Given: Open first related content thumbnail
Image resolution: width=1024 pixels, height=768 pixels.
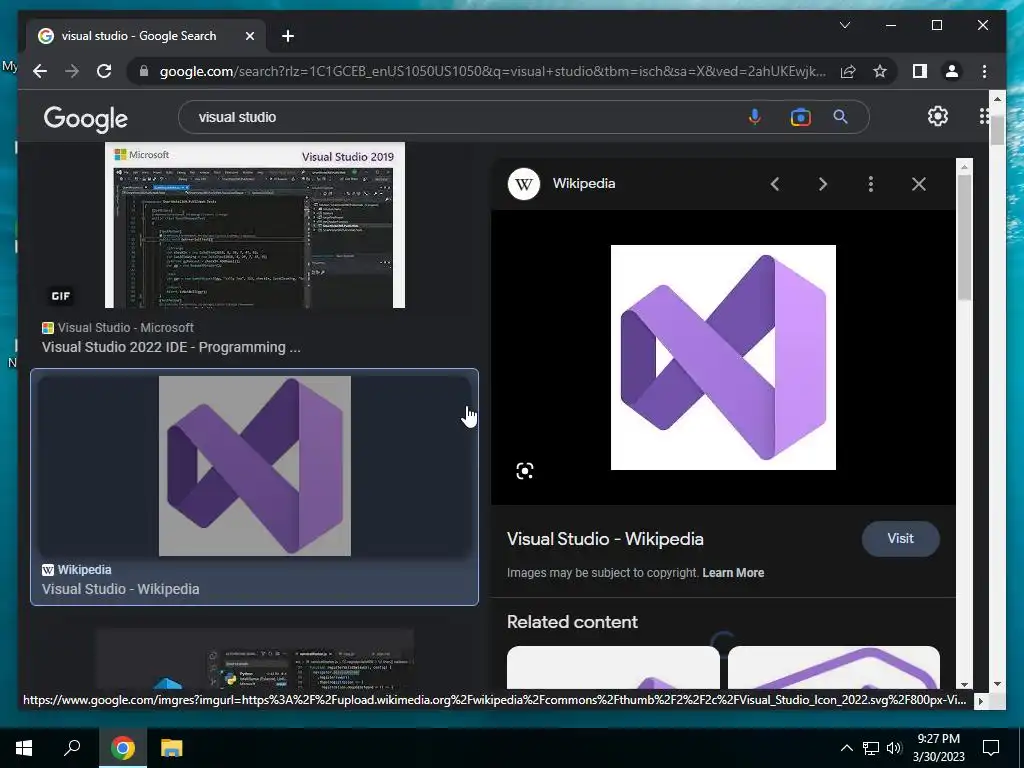Looking at the screenshot, I should [613, 667].
